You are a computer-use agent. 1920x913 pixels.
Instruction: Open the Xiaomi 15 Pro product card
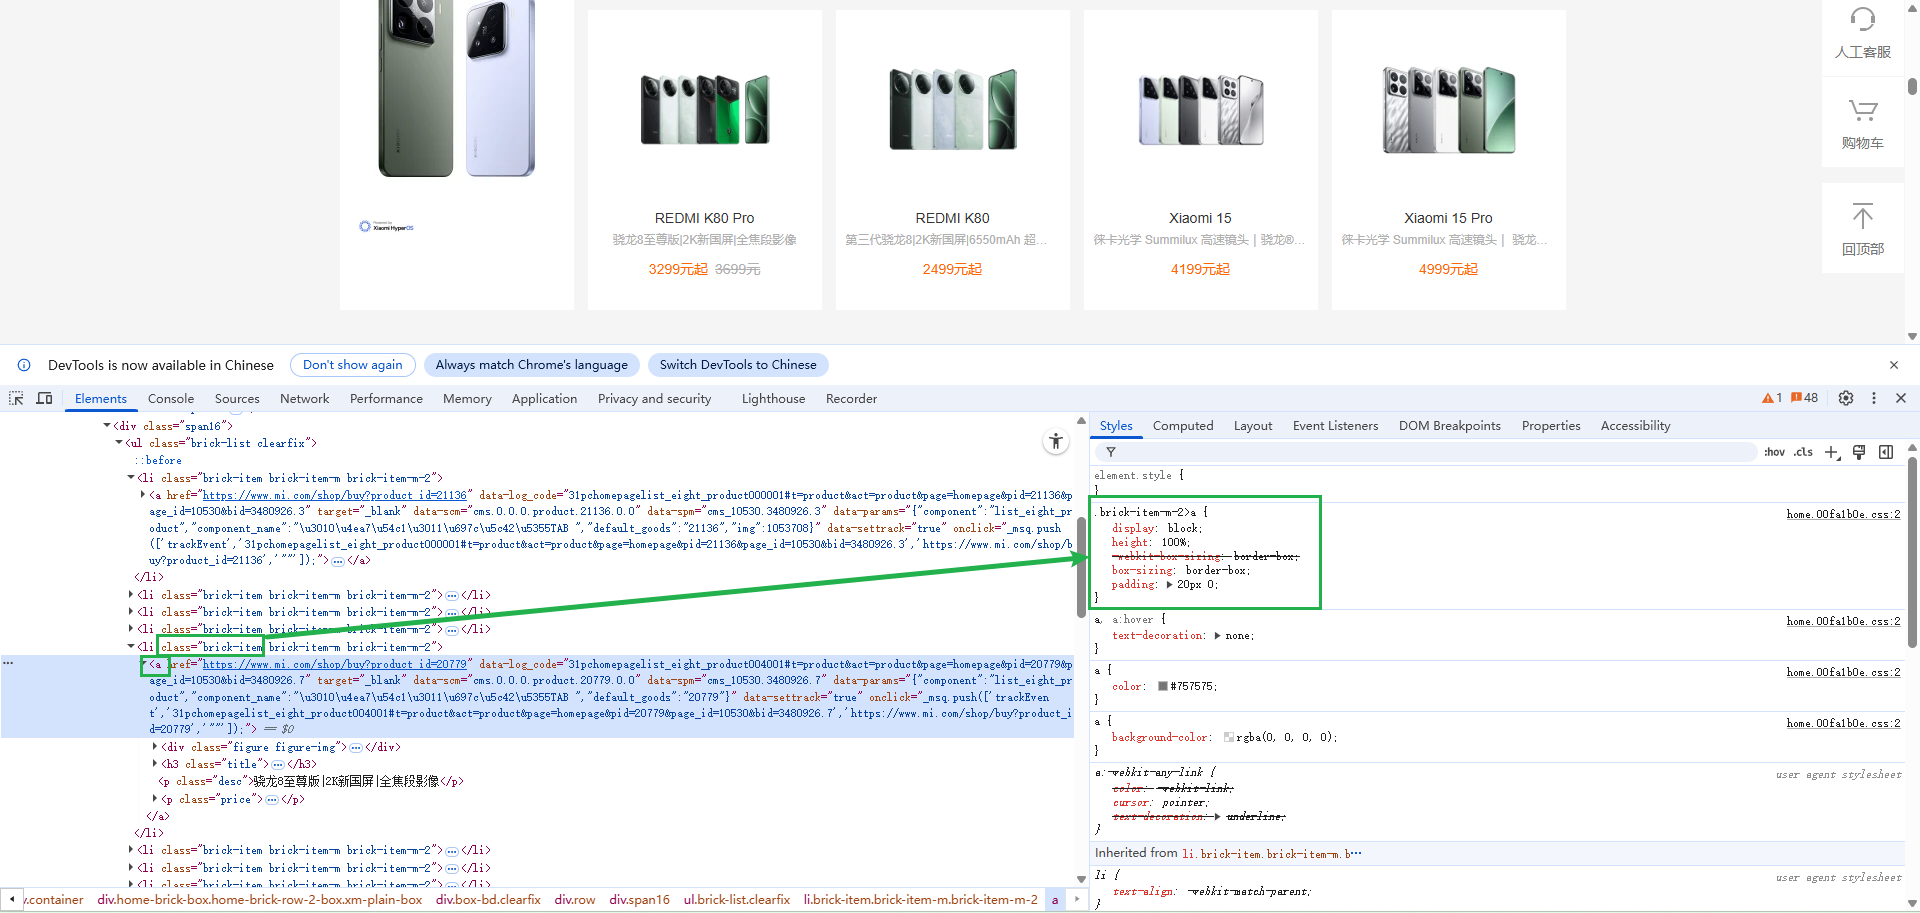pyautogui.click(x=1449, y=160)
